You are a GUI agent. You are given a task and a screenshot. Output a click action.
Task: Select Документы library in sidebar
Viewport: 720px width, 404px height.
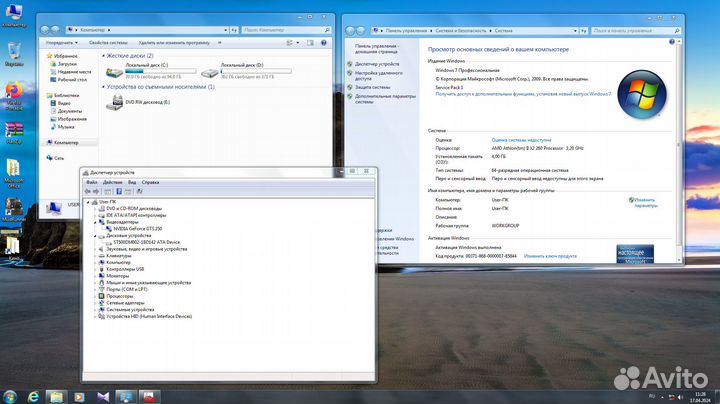[x=69, y=111]
